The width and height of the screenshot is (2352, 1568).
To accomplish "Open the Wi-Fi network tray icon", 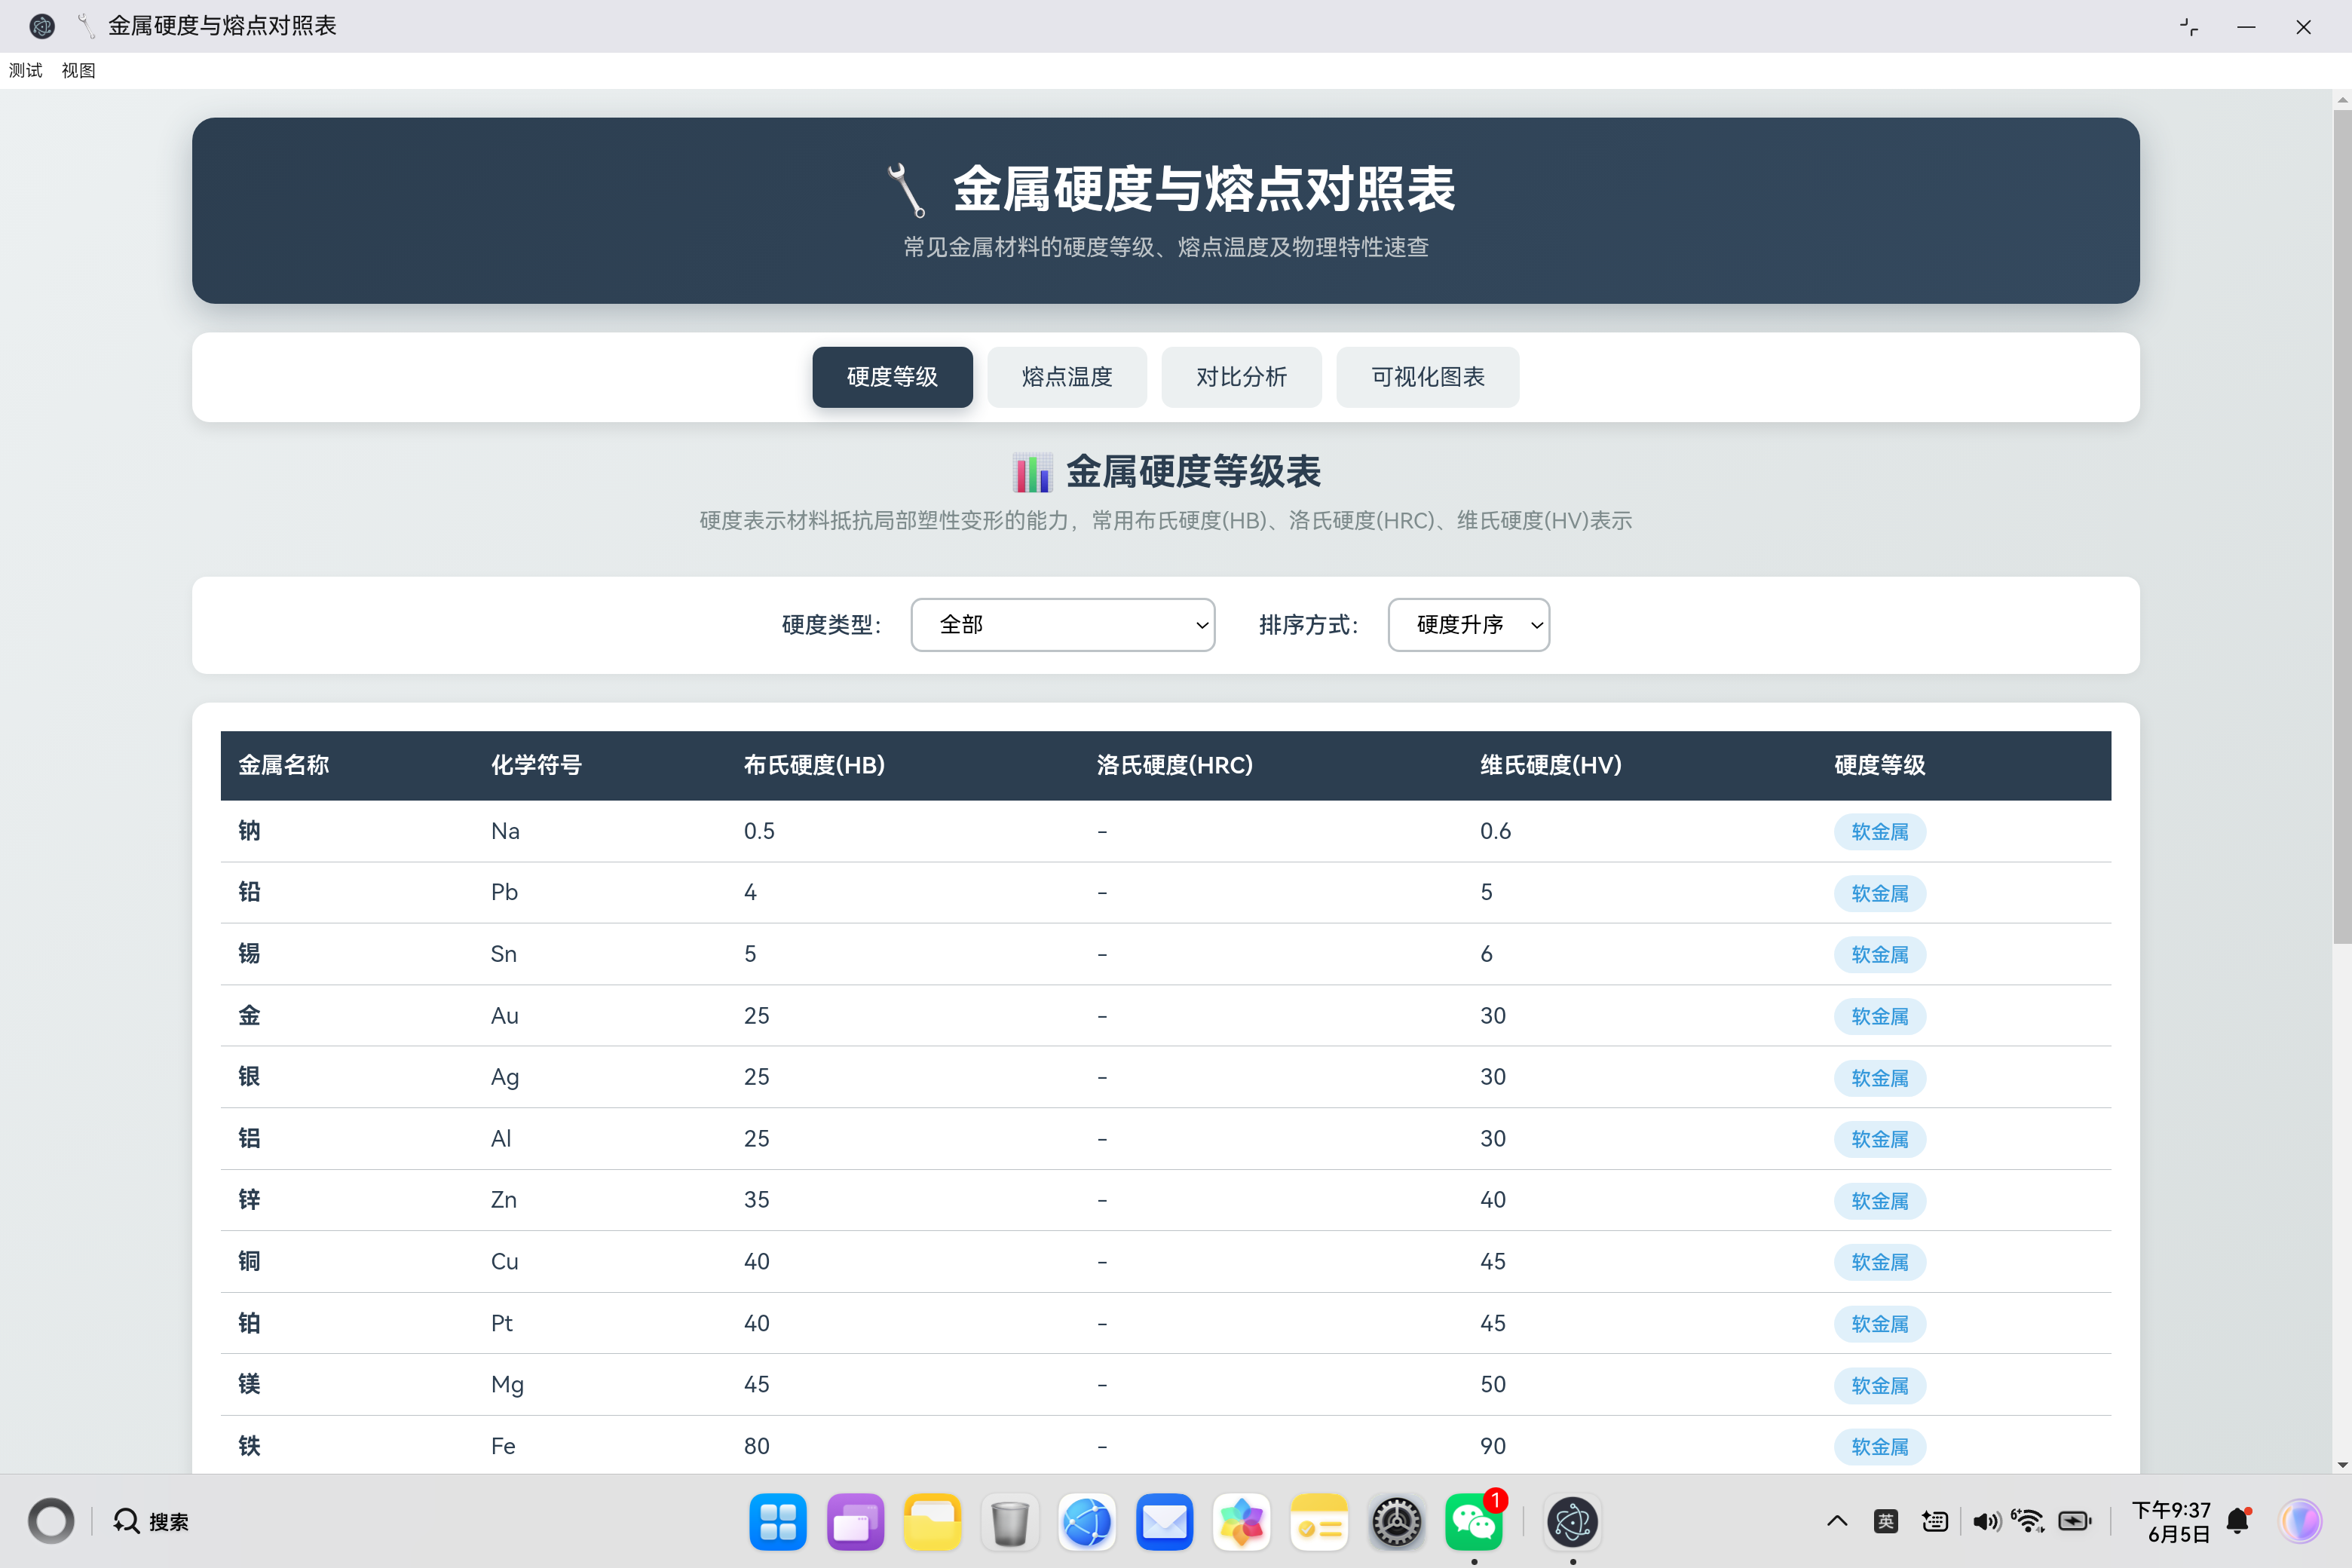I will 2029,1521.
